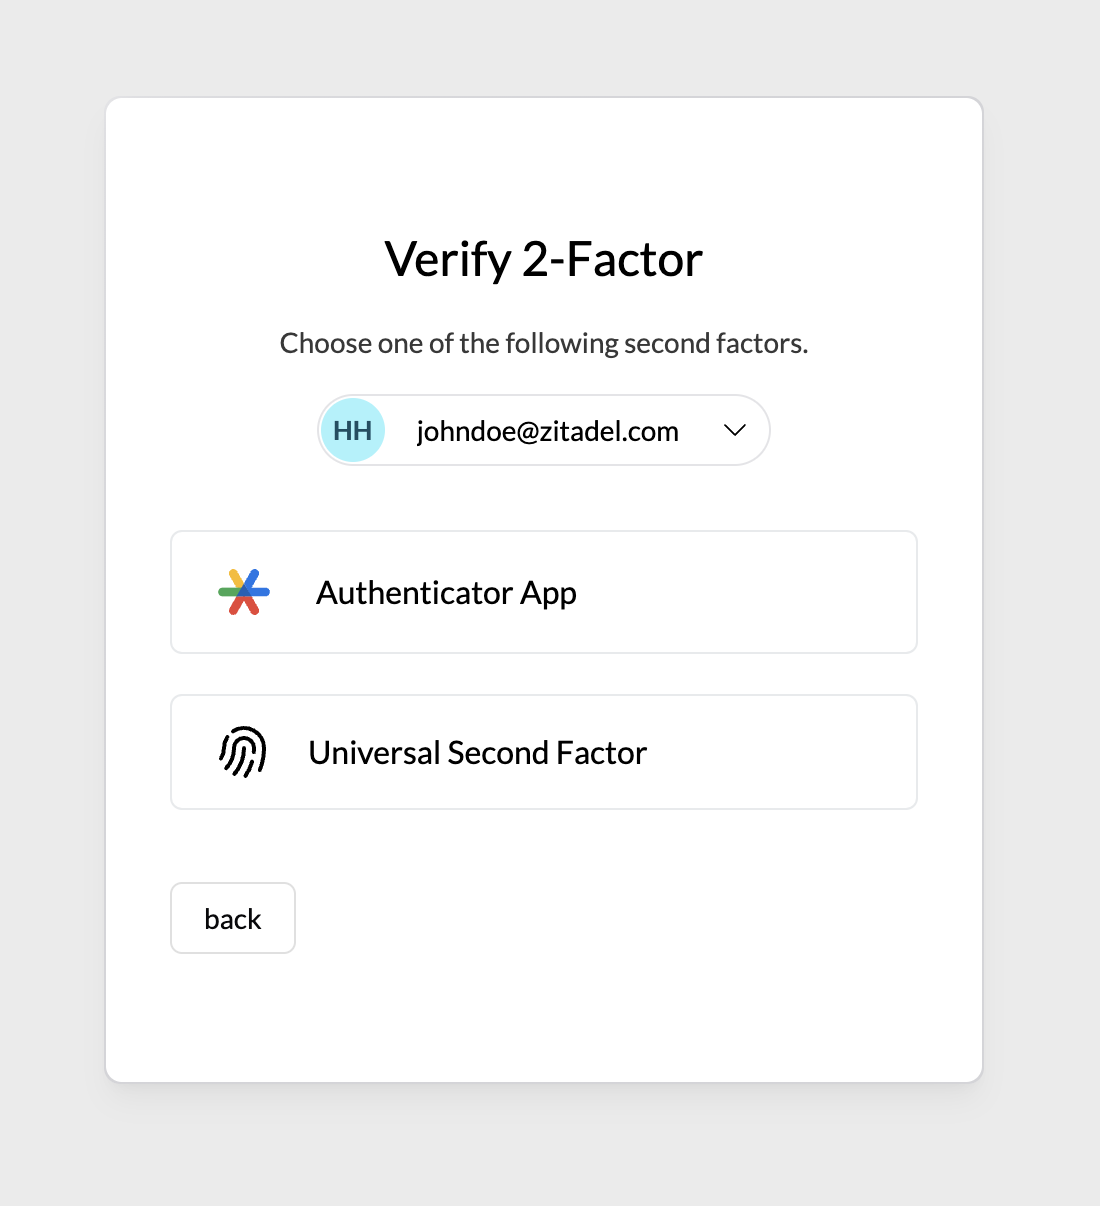Expand the account chevron arrow
The height and width of the screenshot is (1206, 1100).
(x=735, y=430)
